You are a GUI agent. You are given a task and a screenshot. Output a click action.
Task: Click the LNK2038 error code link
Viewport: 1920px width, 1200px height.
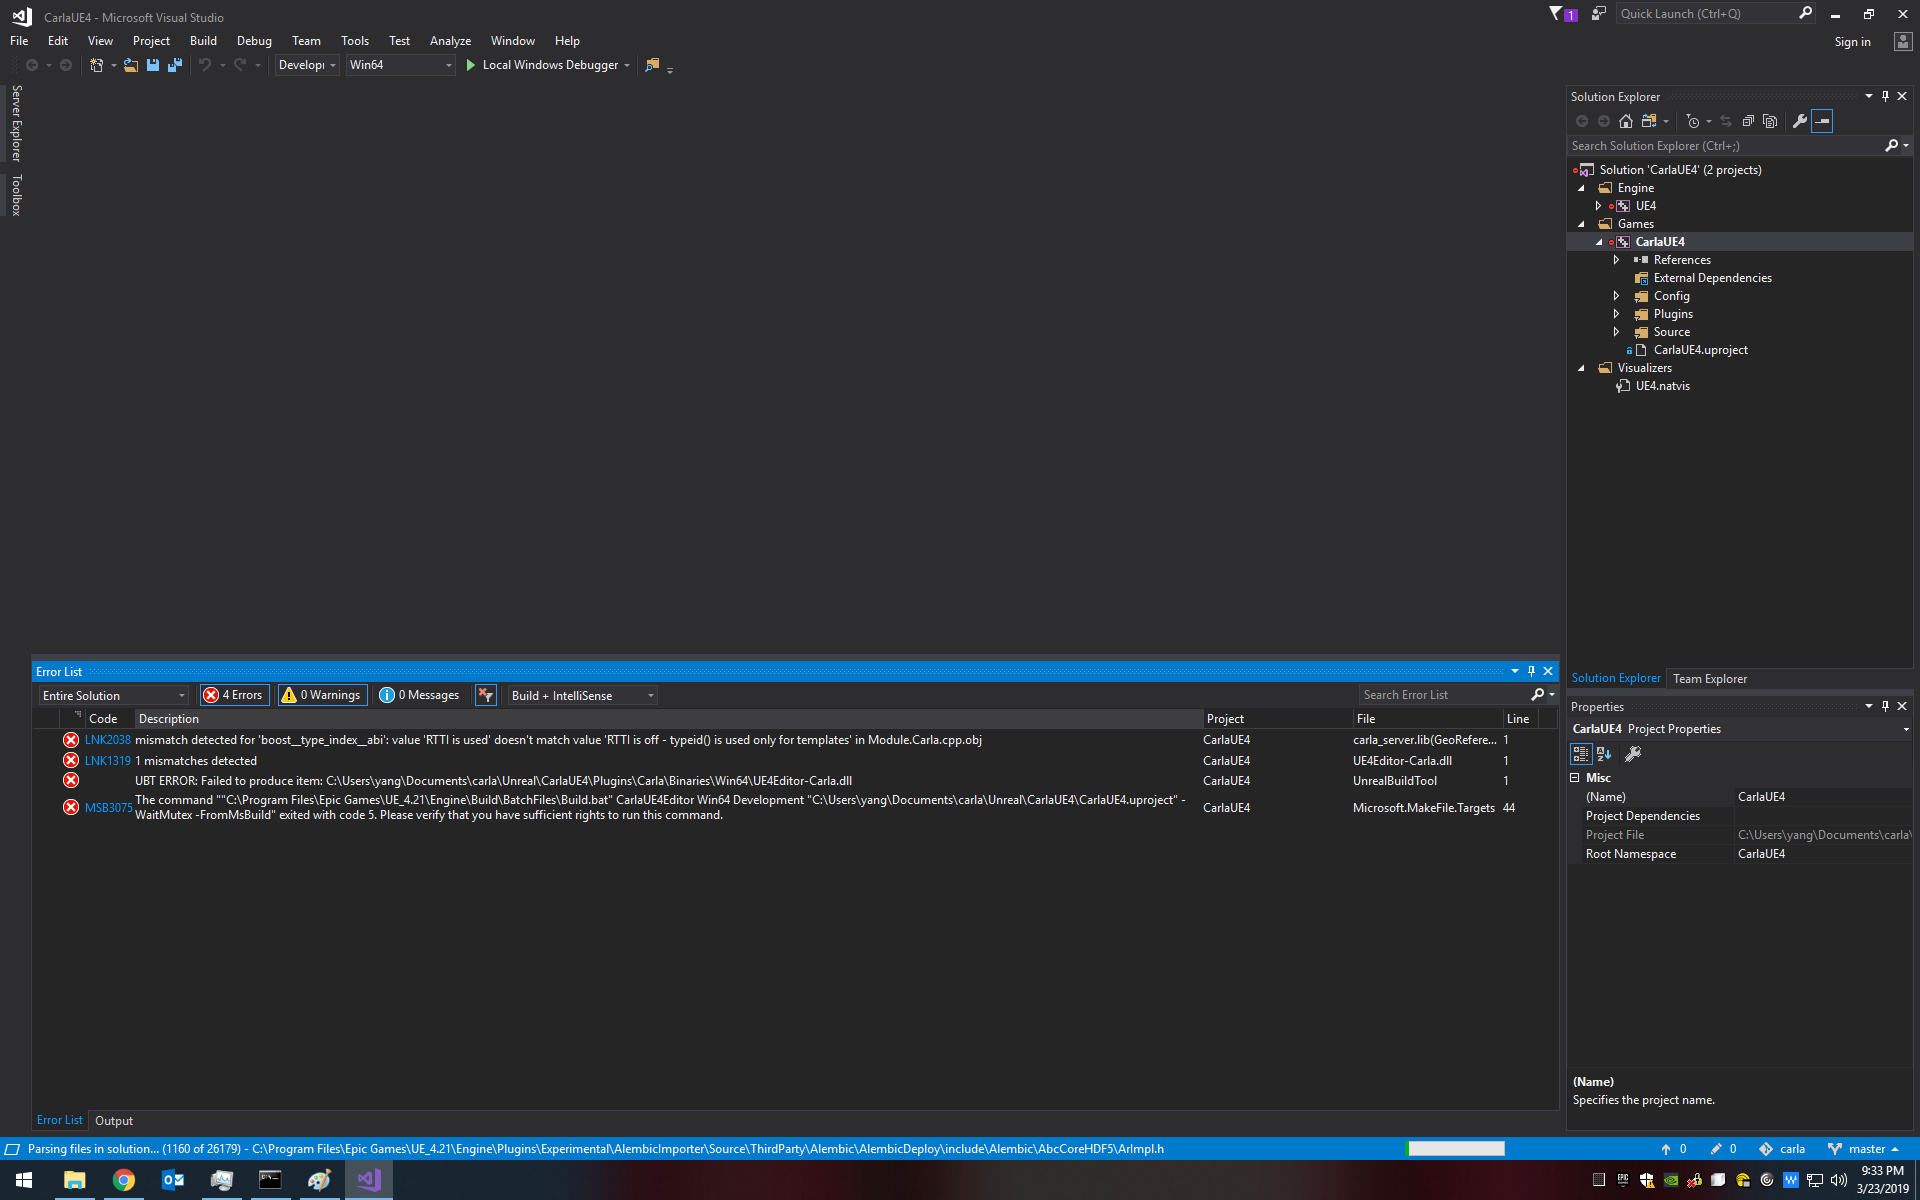point(107,740)
